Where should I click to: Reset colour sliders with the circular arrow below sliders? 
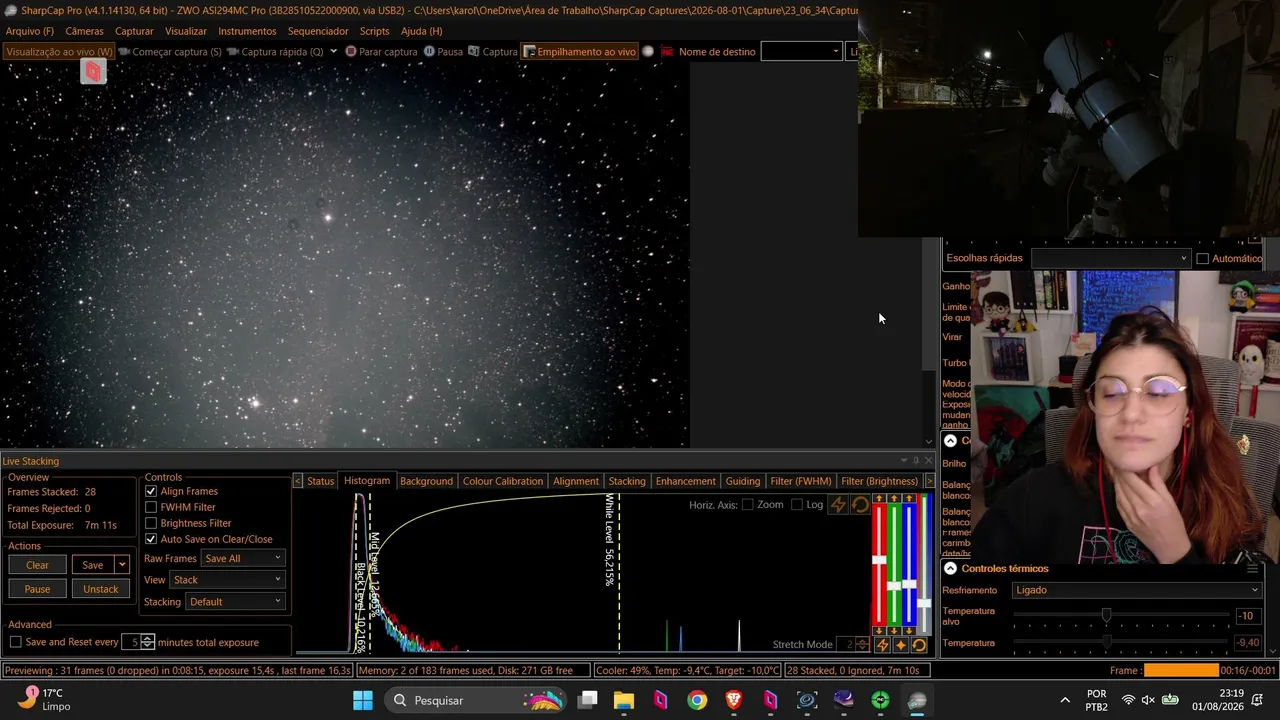point(919,645)
